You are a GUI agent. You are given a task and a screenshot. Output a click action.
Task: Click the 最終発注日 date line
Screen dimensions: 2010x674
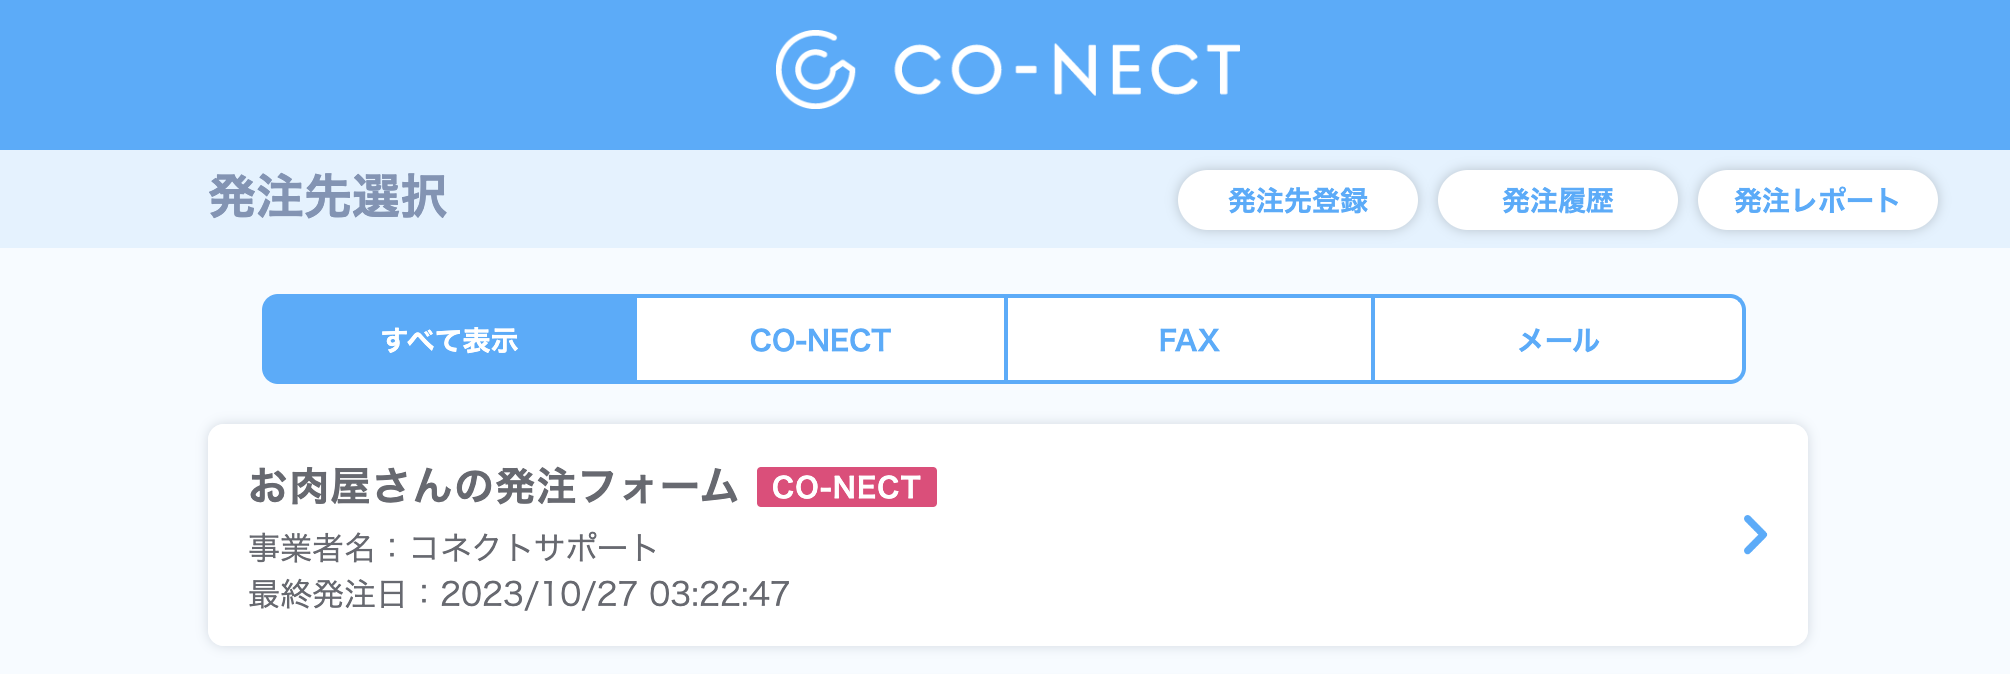[519, 594]
